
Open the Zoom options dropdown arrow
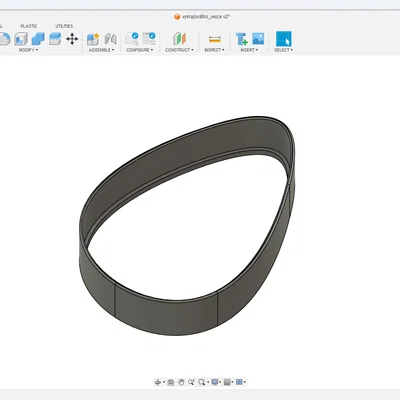tap(208, 382)
